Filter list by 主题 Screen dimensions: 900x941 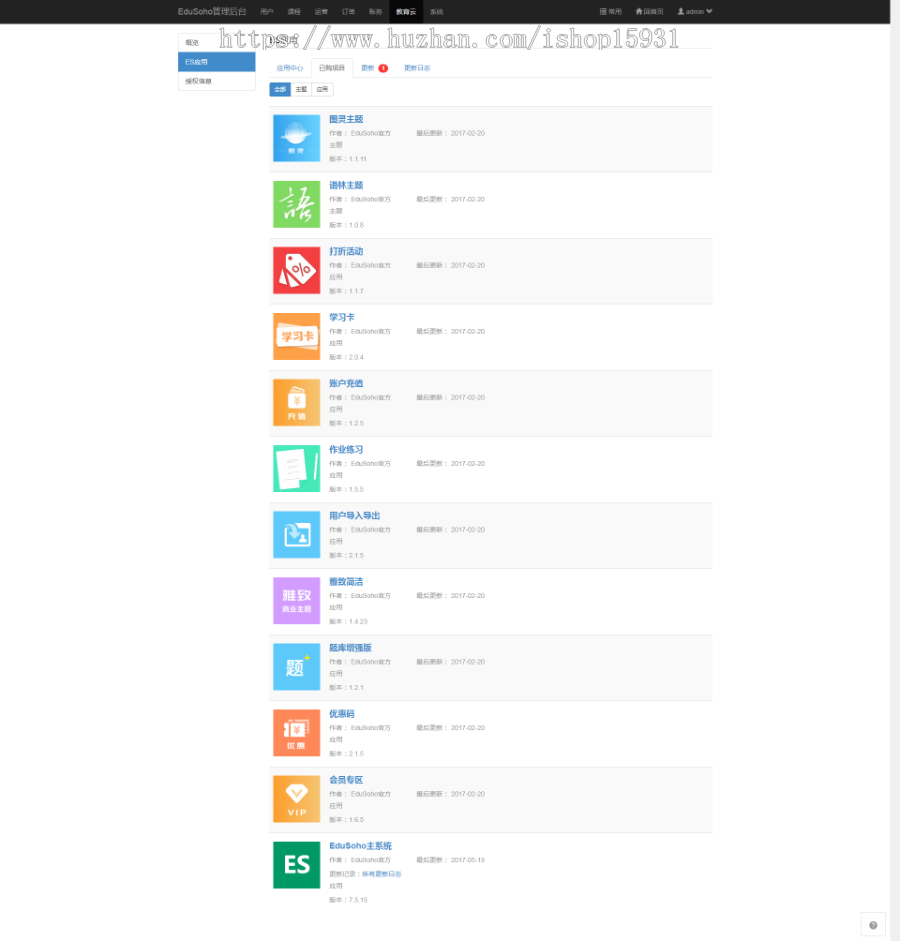(301, 89)
